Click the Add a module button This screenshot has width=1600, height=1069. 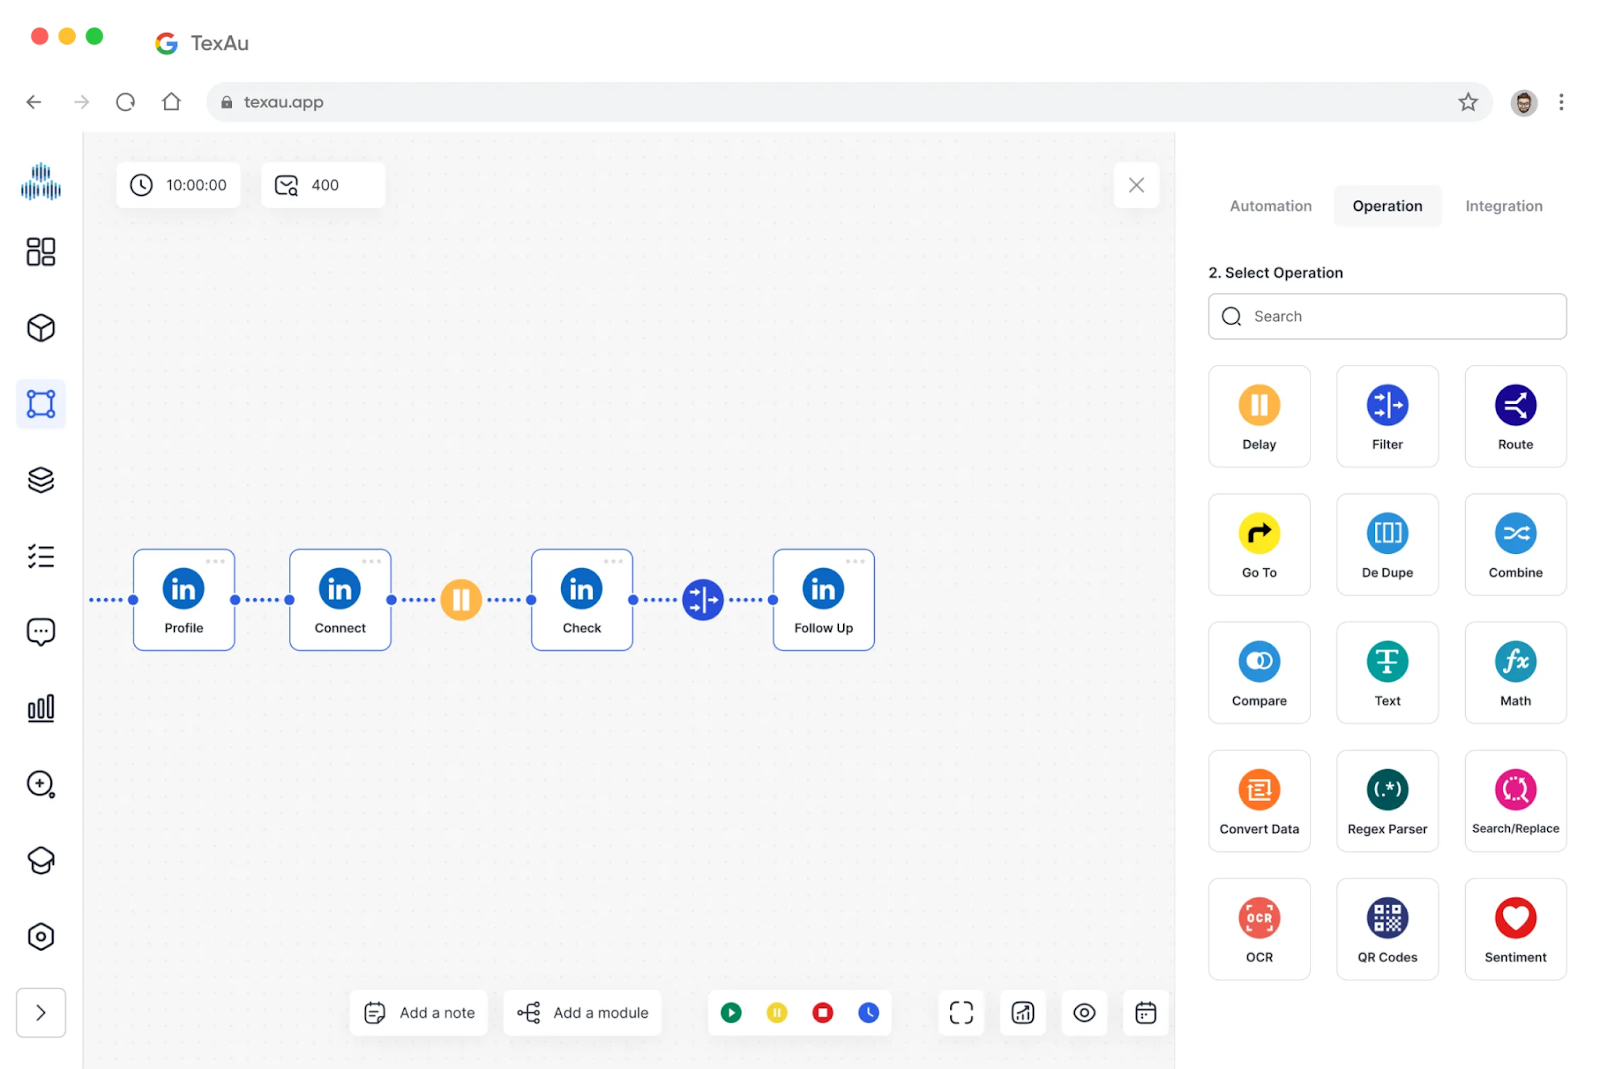click(x=582, y=1013)
